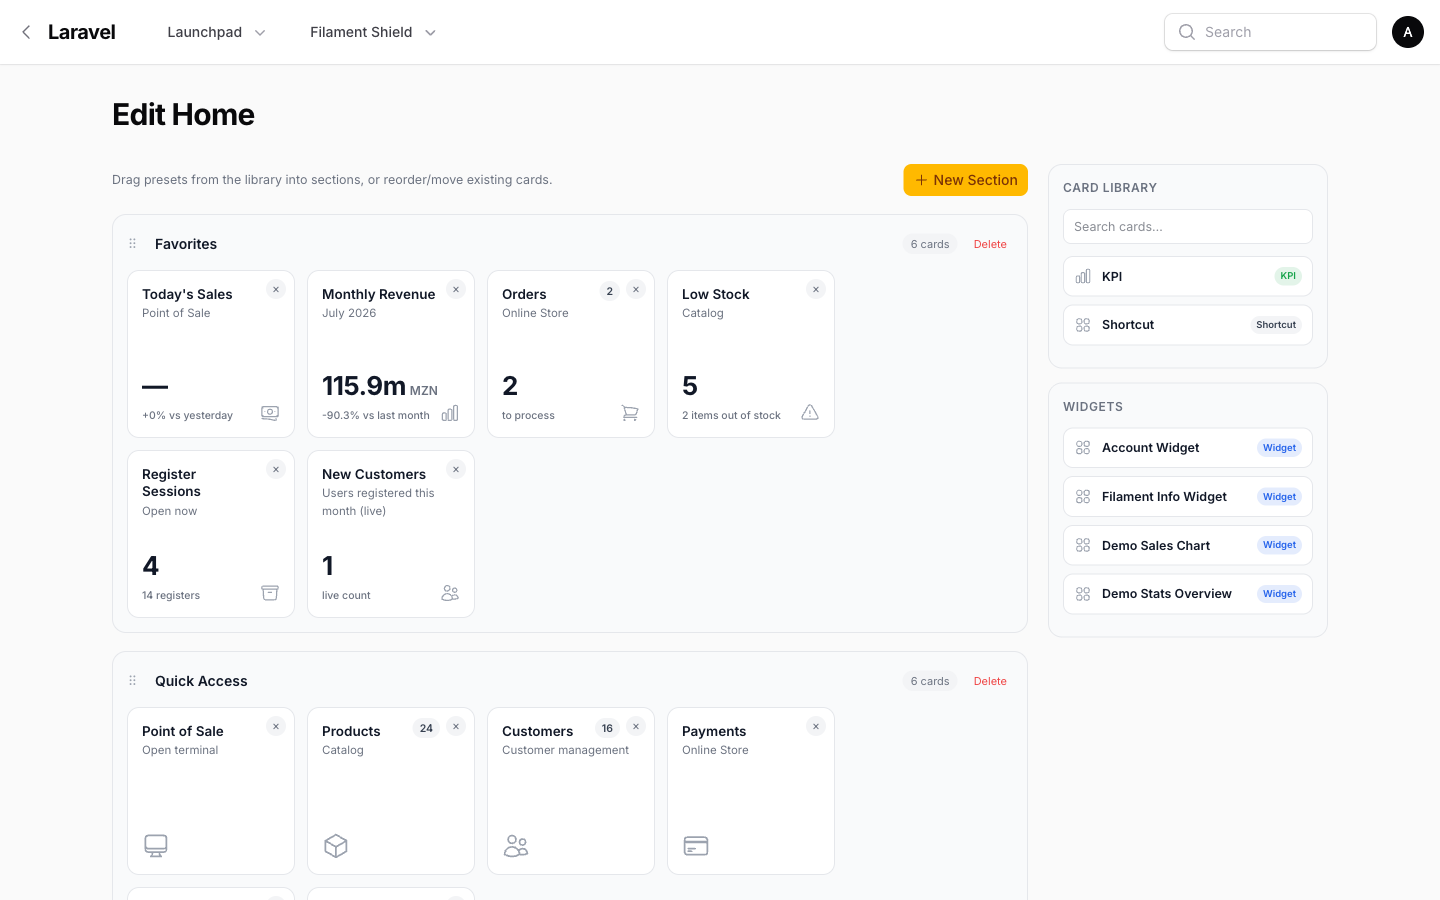Click the 6 cards badge in Favorites
Screen dimensions: 1440x900
click(x=930, y=244)
